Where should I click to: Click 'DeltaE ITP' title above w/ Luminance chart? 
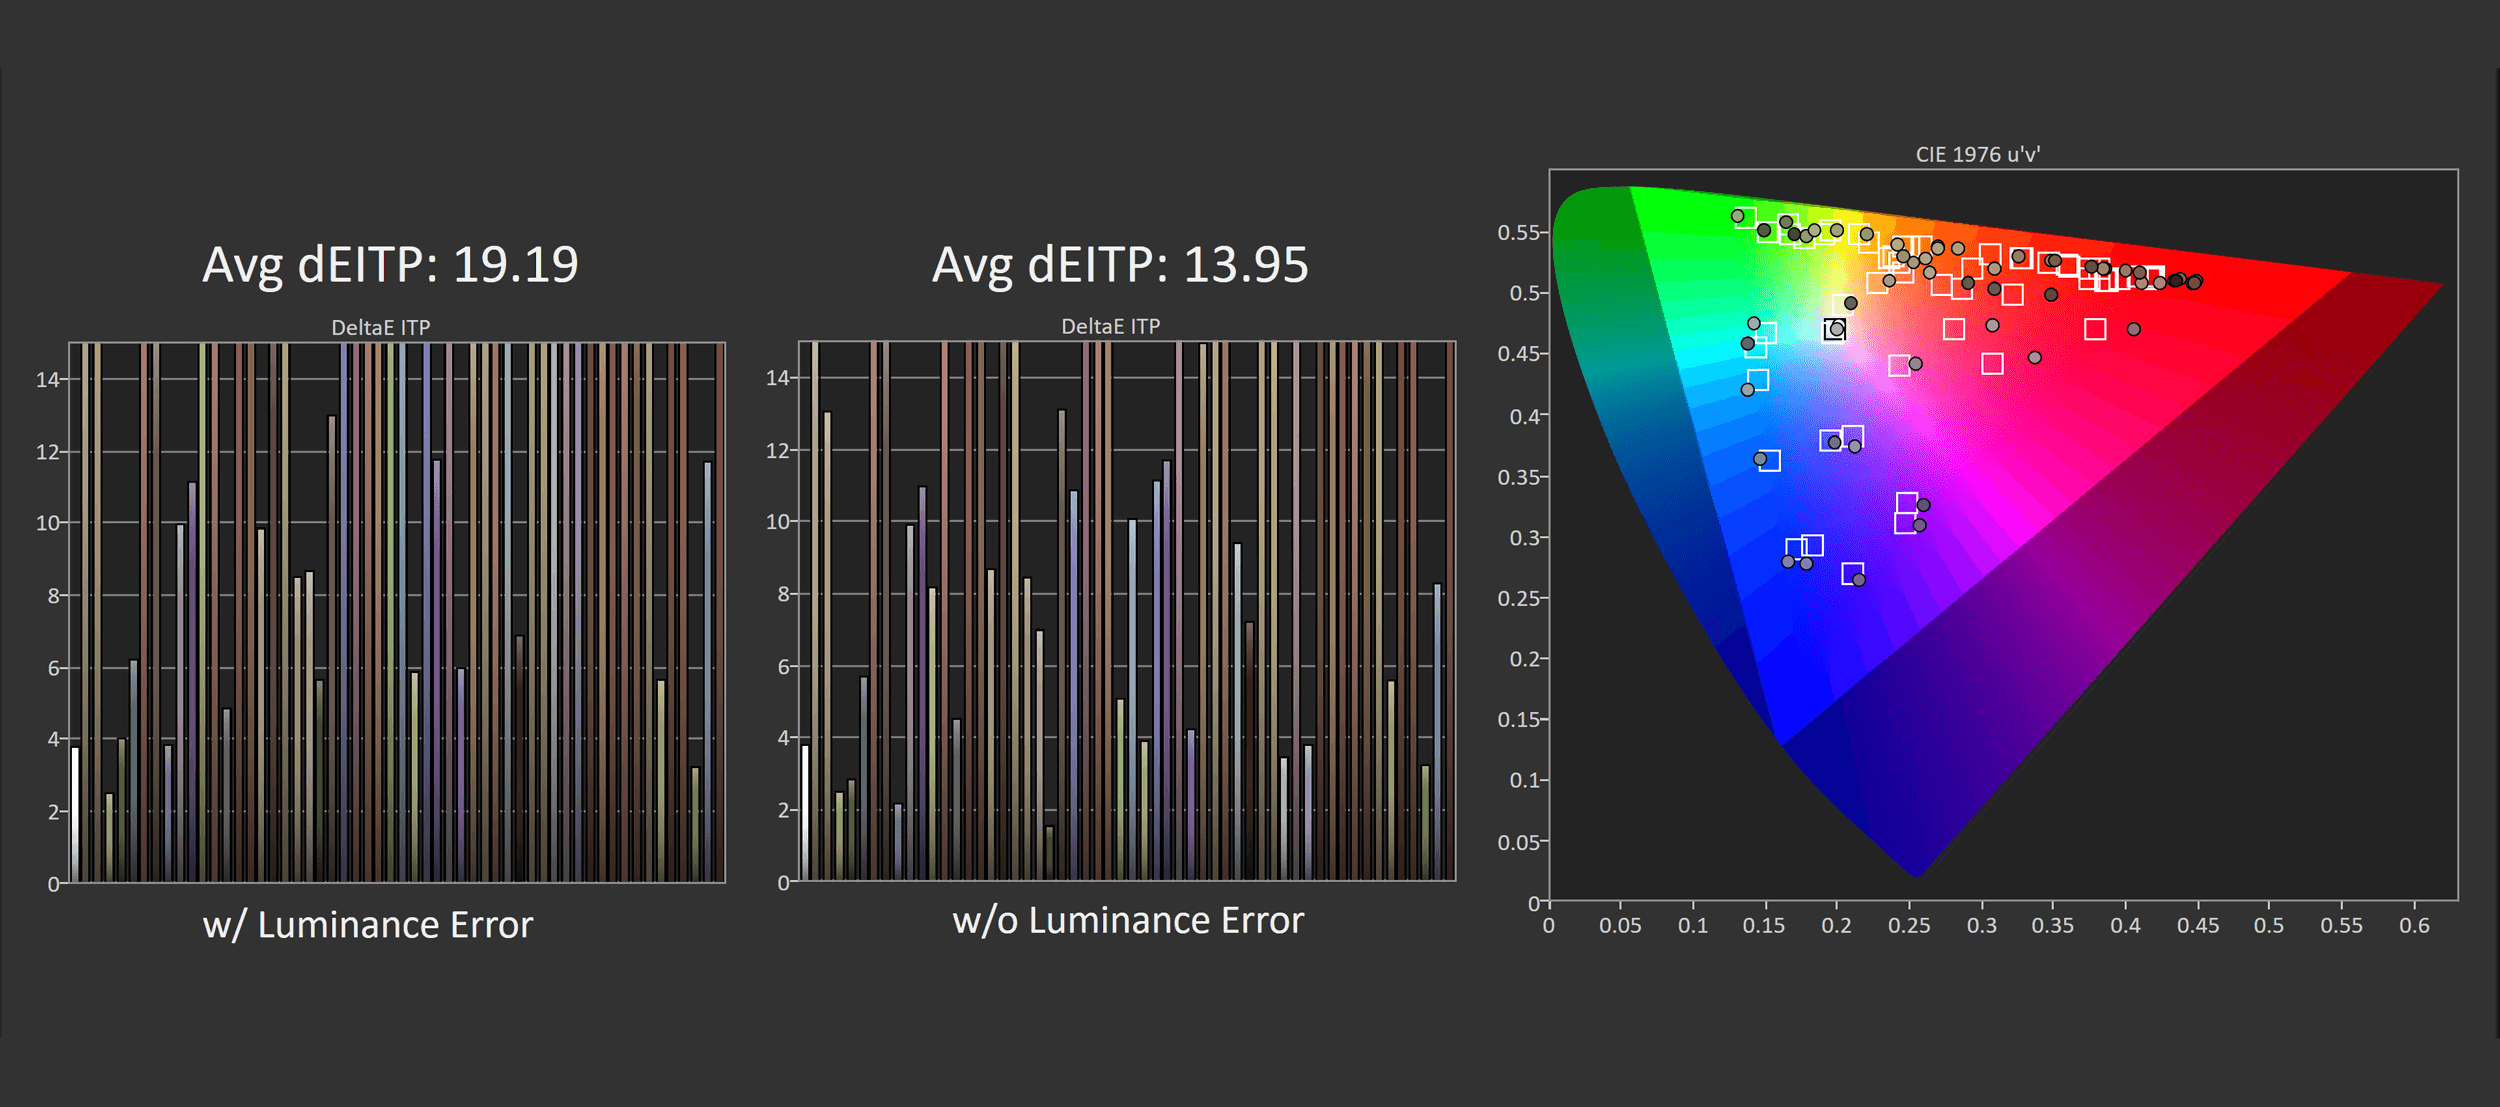click(x=381, y=327)
